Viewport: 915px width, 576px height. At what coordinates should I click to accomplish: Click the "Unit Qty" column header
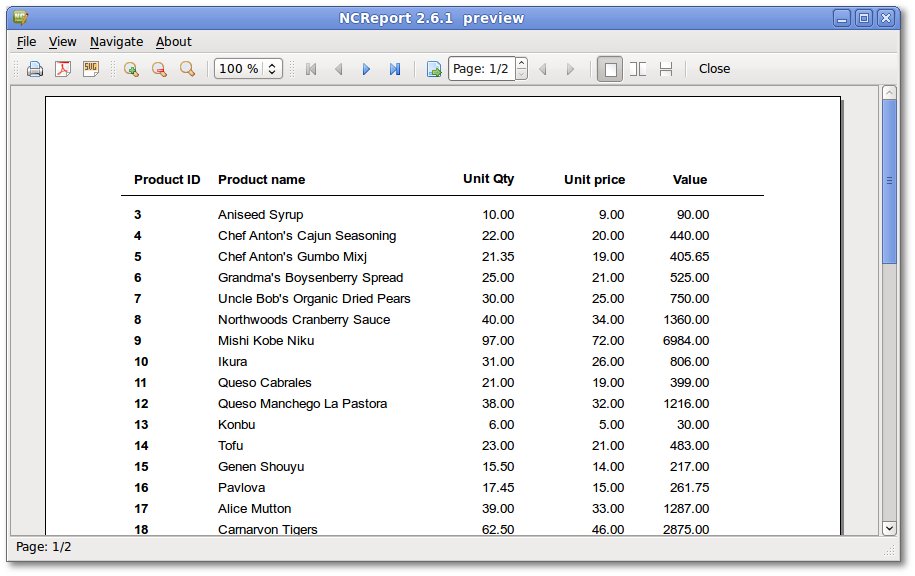click(x=488, y=179)
